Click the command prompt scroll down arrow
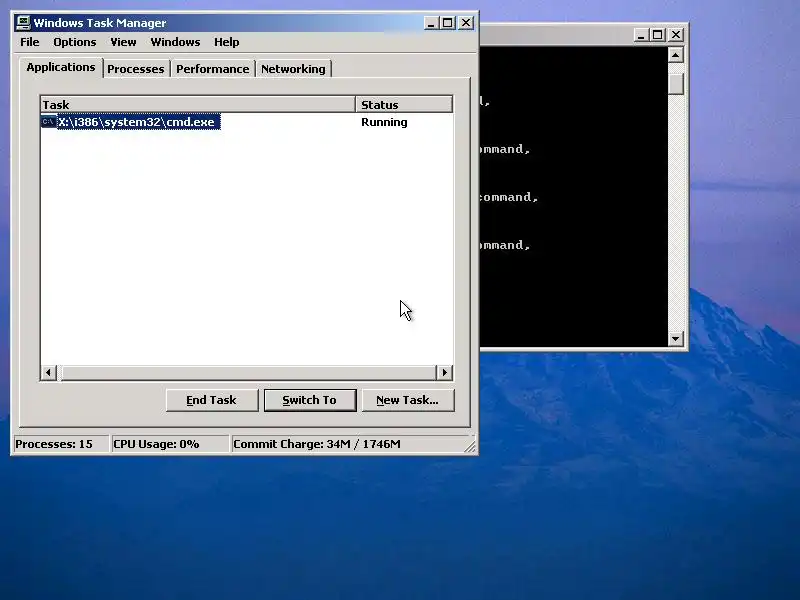Screen dimensions: 800x600 676,338
